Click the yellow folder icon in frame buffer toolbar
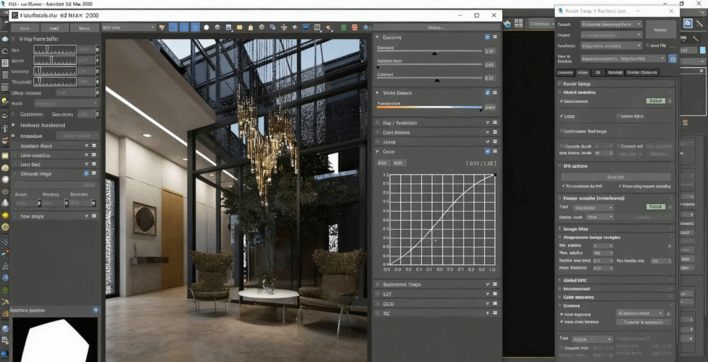 (x=239, y=28)
